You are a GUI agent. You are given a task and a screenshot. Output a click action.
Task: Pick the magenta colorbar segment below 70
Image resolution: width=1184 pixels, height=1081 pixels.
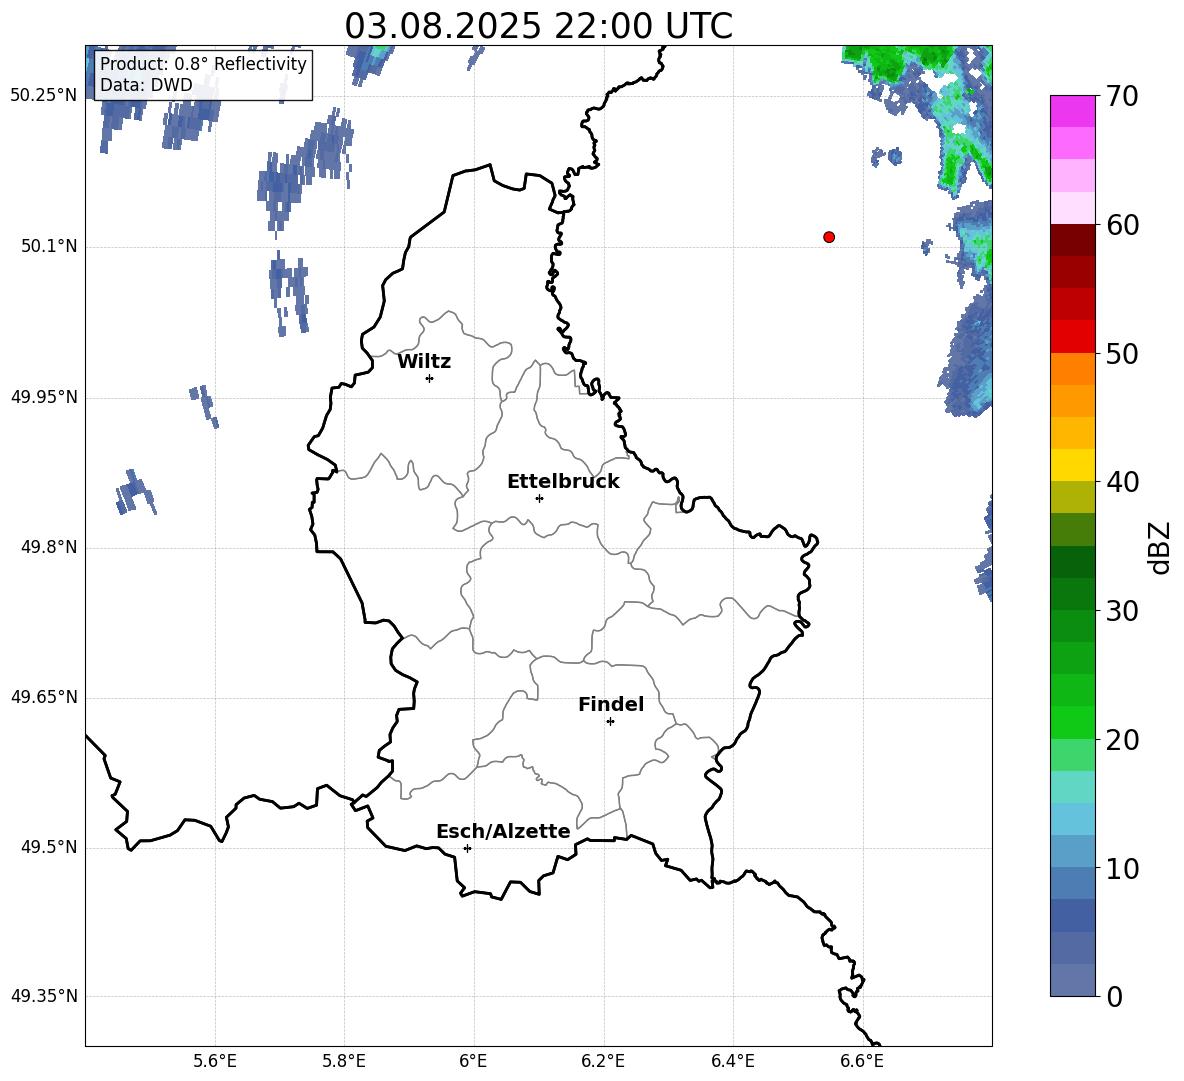coord(1073,111)
